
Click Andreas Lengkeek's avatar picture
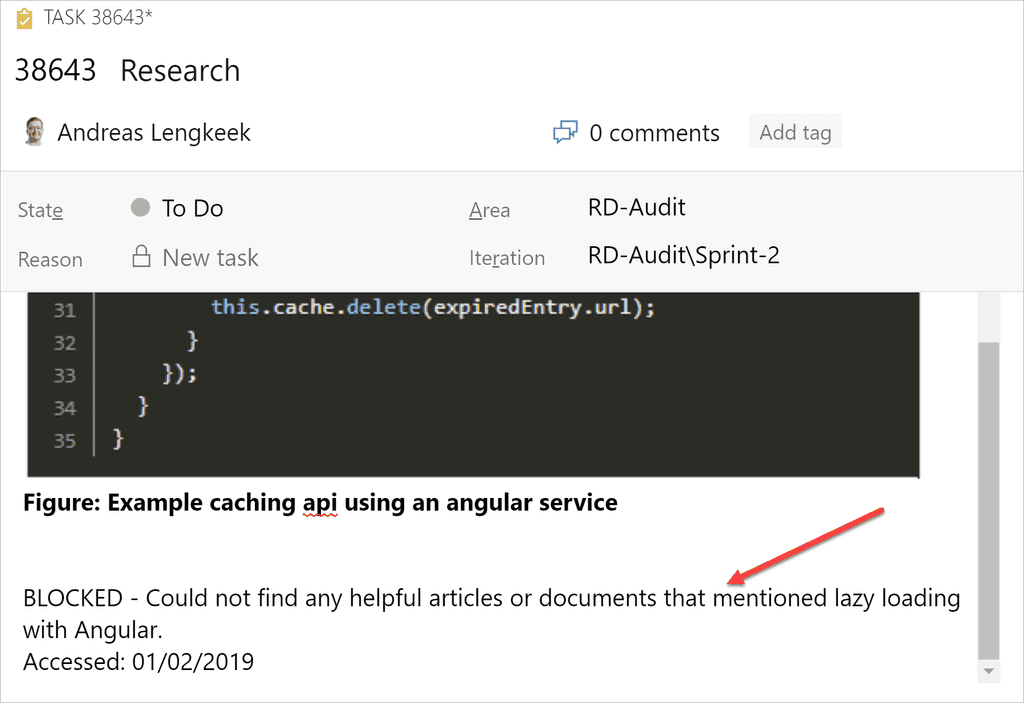pyautogui.click(x=34, y=132)
